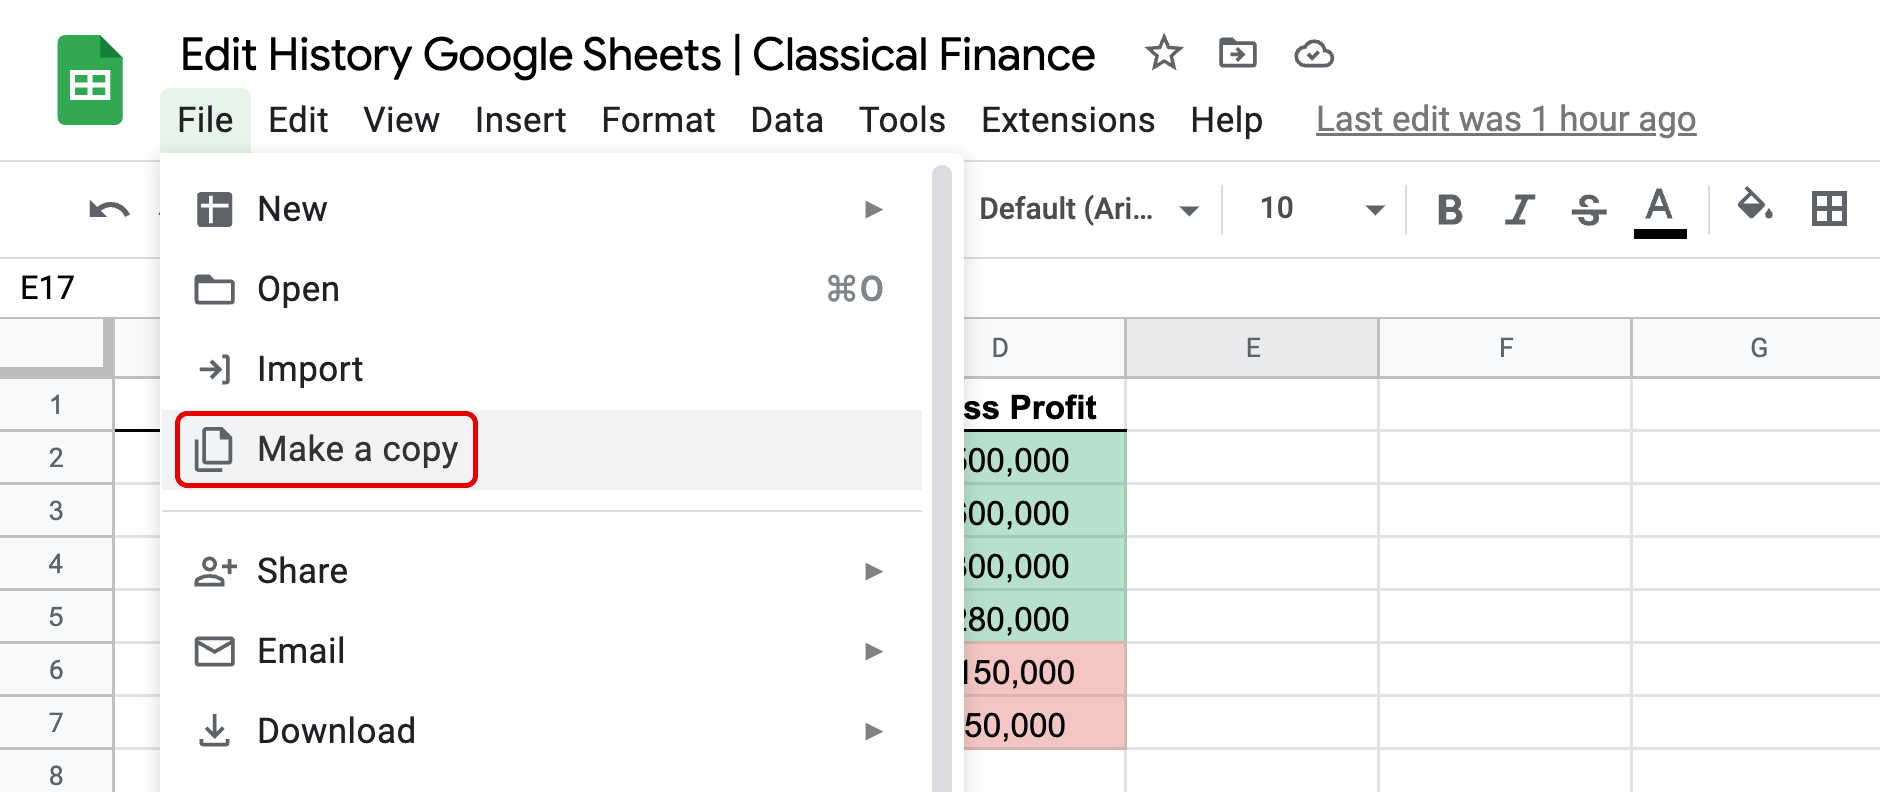
Task: Click the Import arrow icon
Action: pos(214,369)
